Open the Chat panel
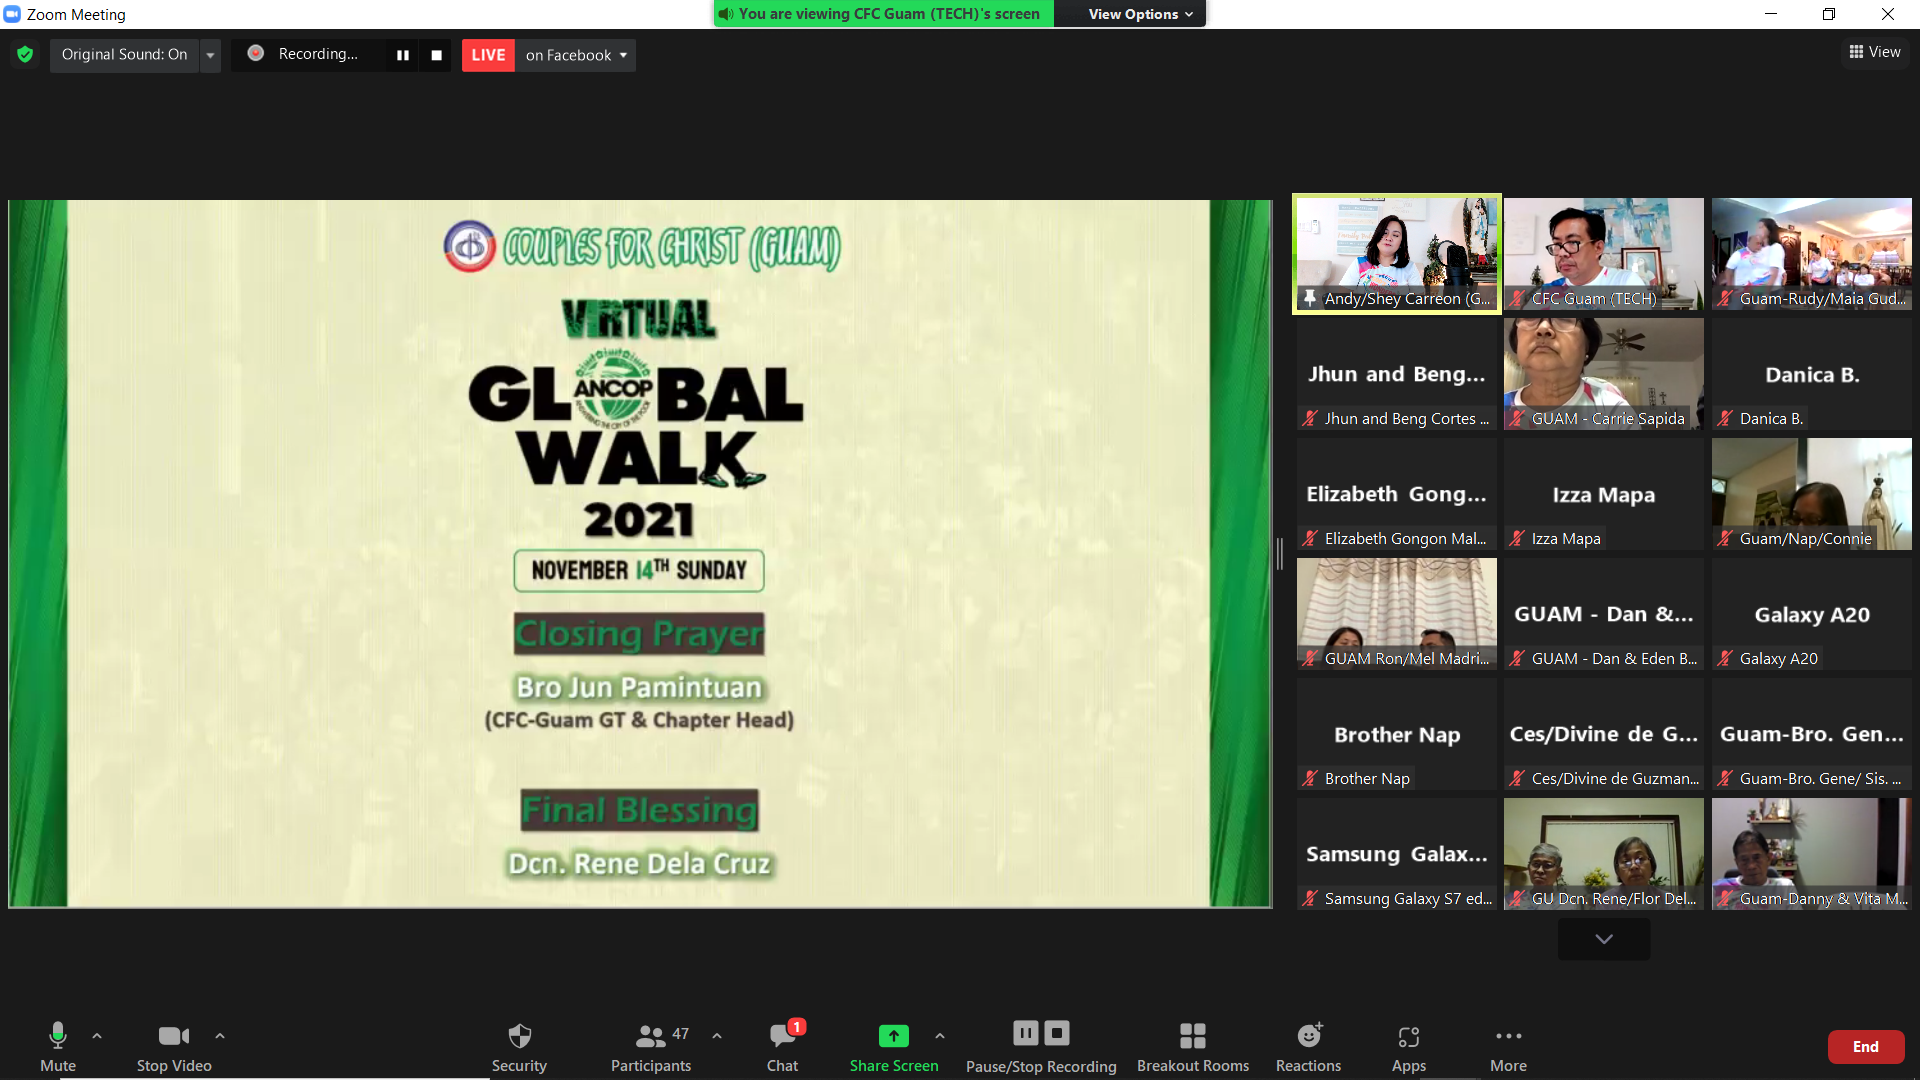Viewport: 1920px width, 1080px height. (782, 1046)
